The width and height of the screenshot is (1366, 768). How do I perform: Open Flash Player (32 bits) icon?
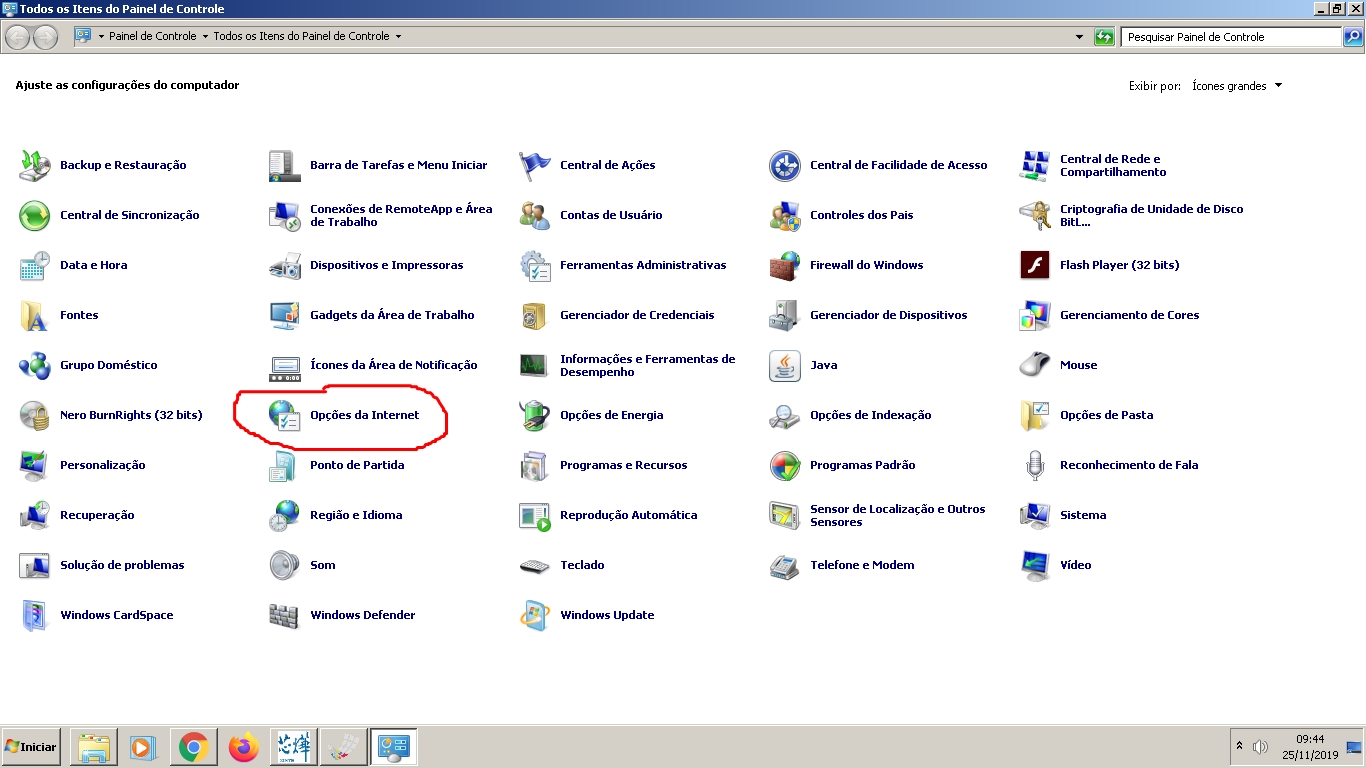(x=1035, y=265)
